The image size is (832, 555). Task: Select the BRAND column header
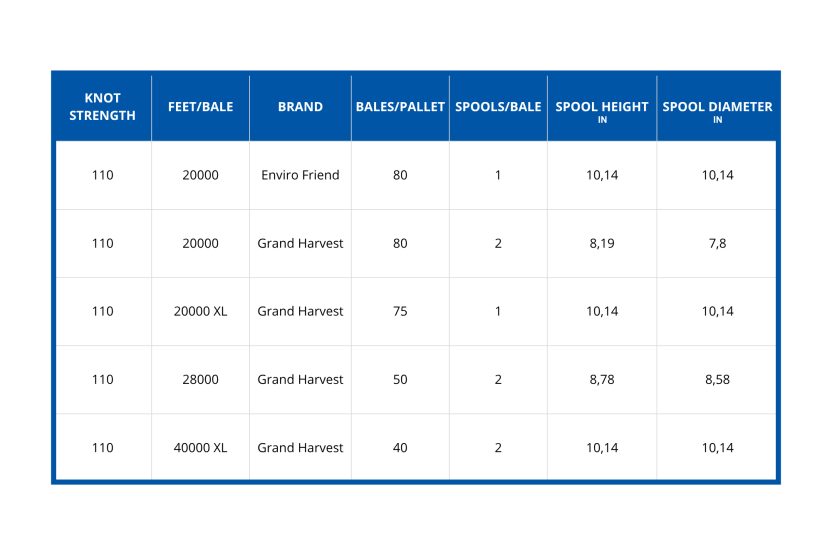click(300, 107)
